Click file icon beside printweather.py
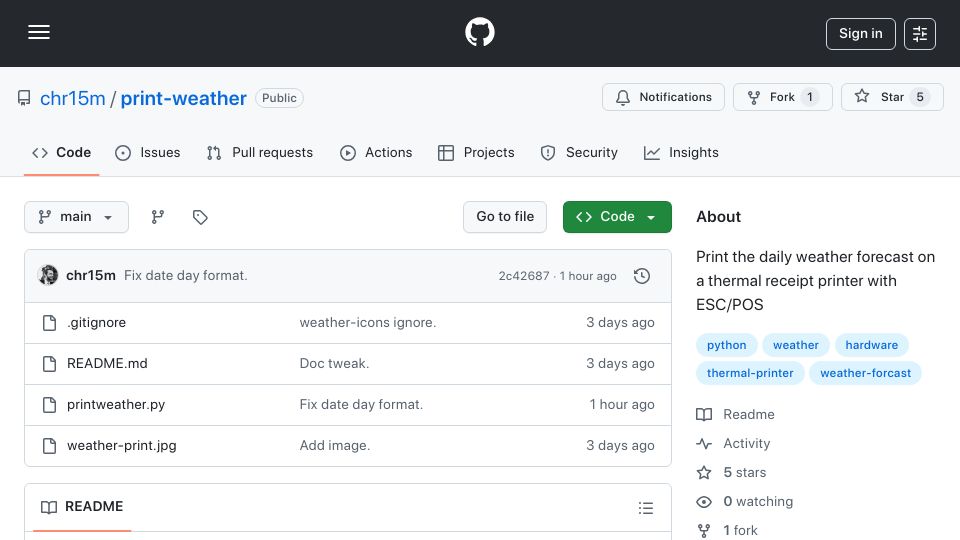This screenshot has width=960, height=540. pyautogui.click(x=50, y=405)
